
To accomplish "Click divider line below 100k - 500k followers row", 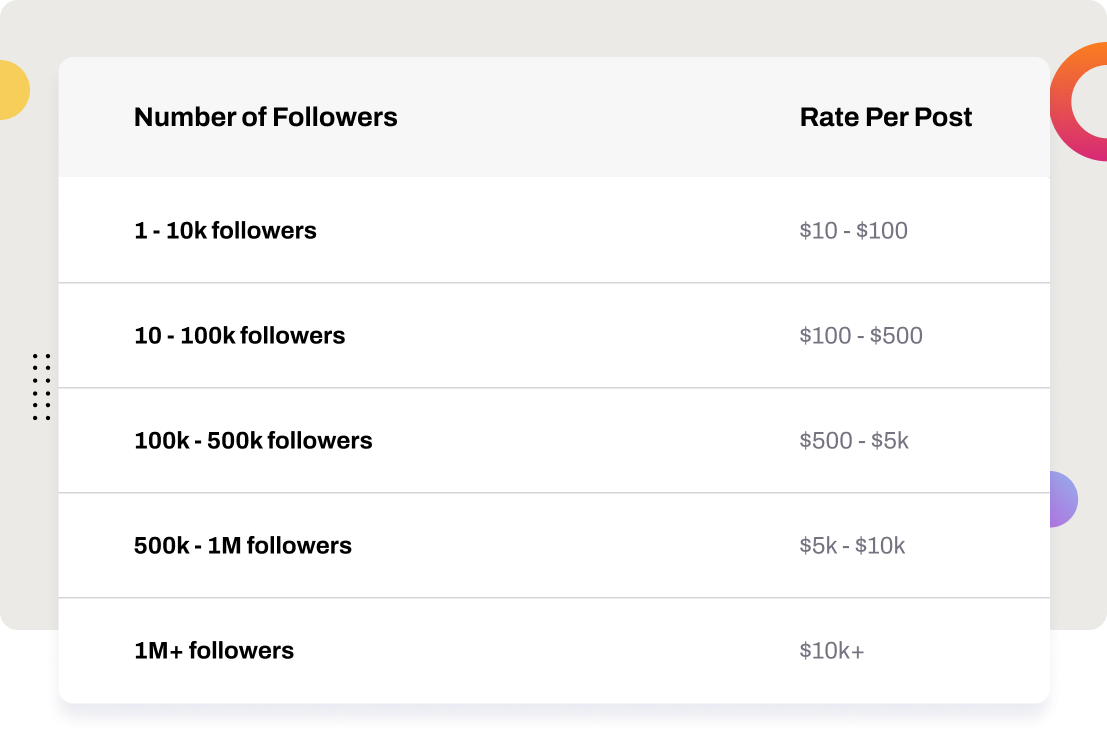I will [554, 493].
